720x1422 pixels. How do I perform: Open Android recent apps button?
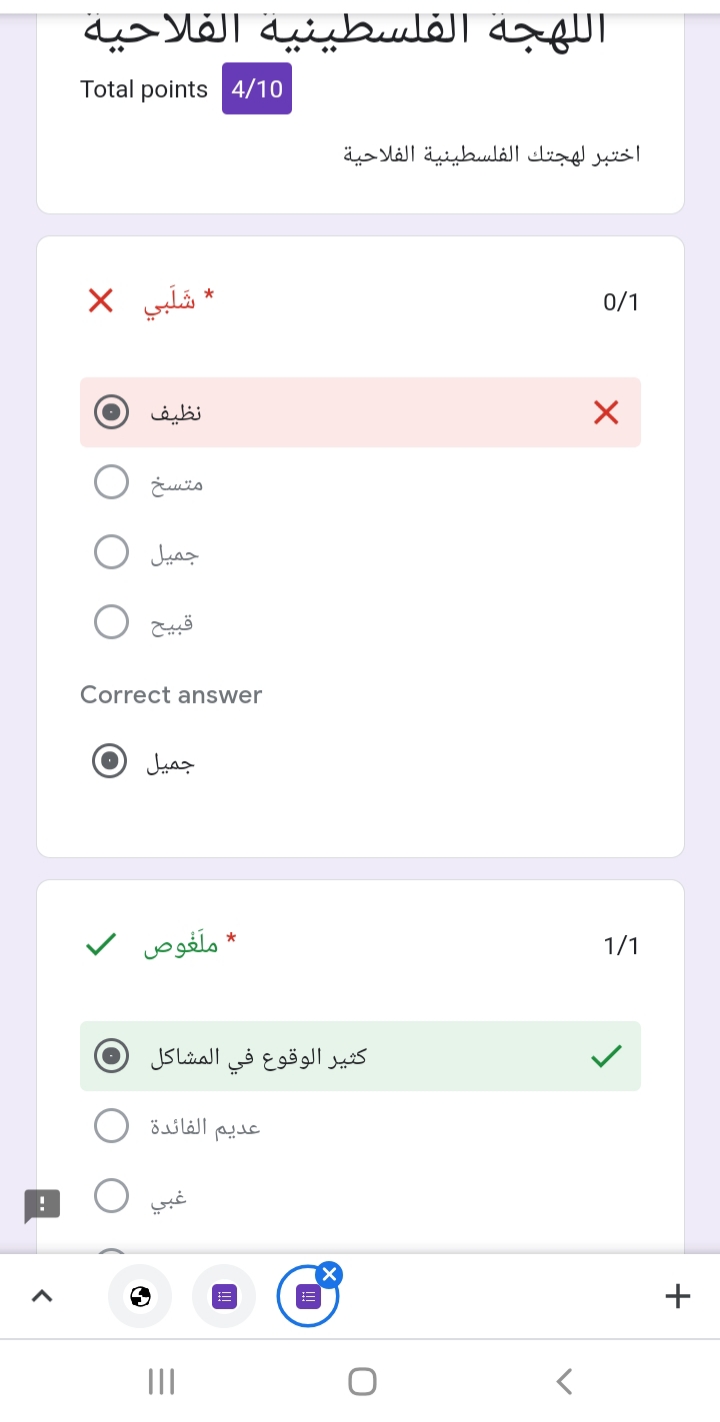tap(161, 1382)
